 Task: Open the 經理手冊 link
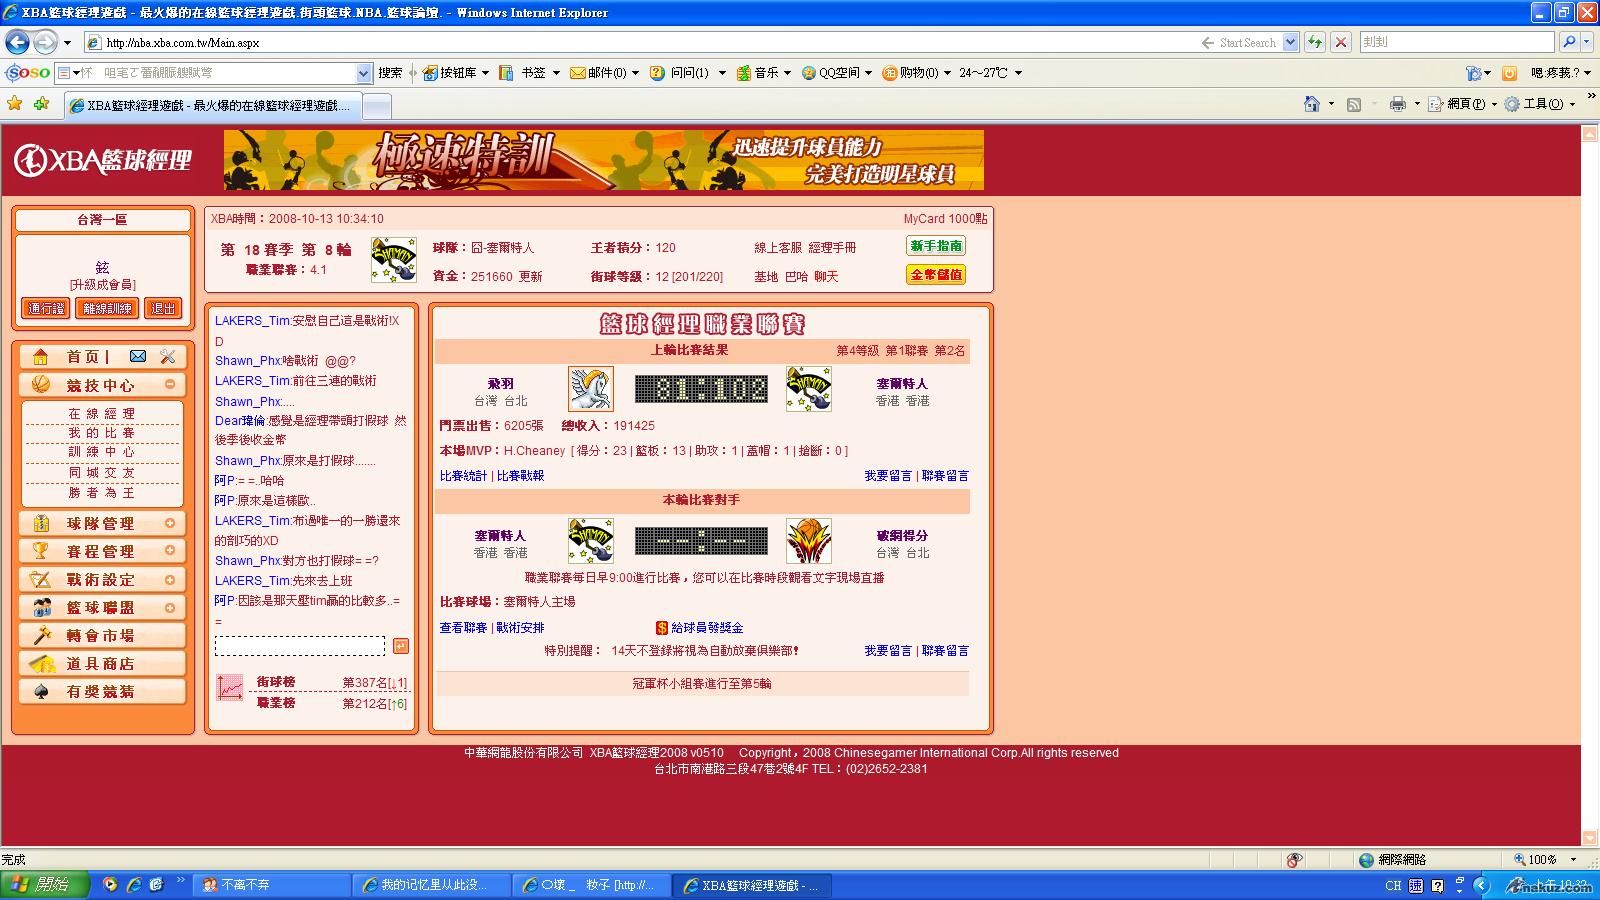pyautogui.click(x=832, y=247)
